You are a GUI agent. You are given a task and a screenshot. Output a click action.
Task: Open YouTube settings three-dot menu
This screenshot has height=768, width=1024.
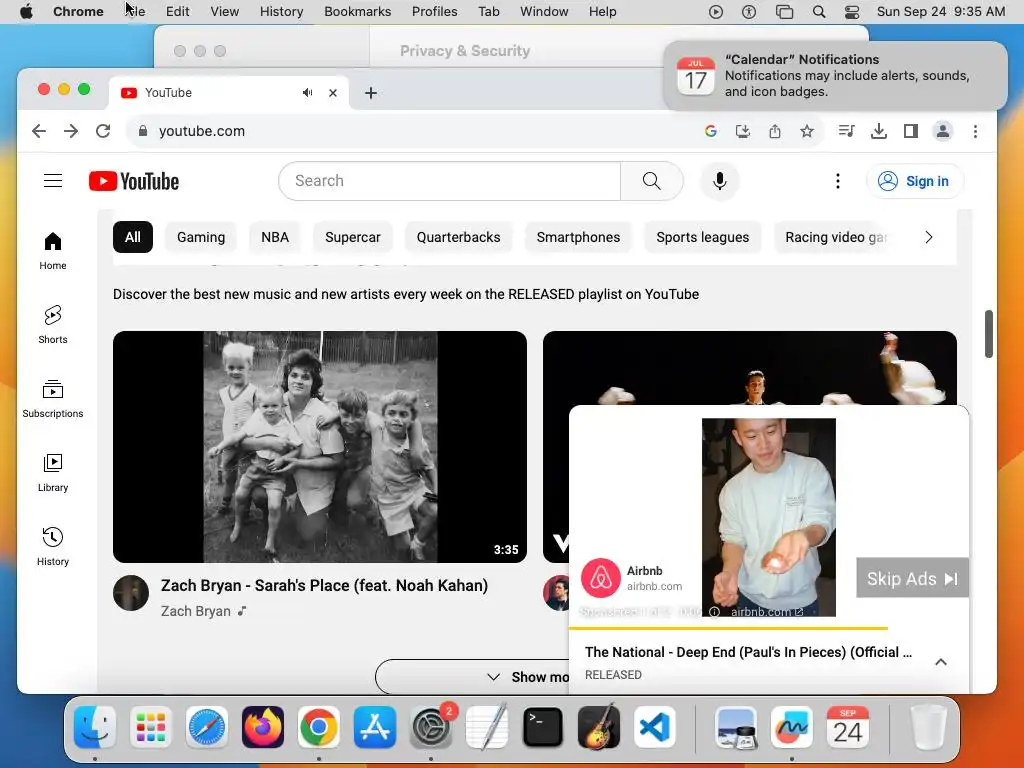[838, 181]
